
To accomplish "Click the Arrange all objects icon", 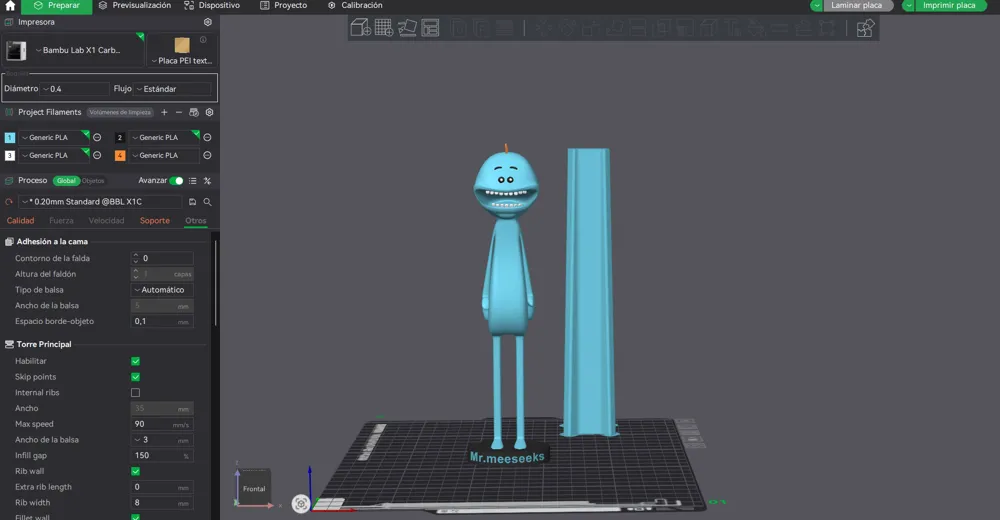I will [x=430, y=28].
